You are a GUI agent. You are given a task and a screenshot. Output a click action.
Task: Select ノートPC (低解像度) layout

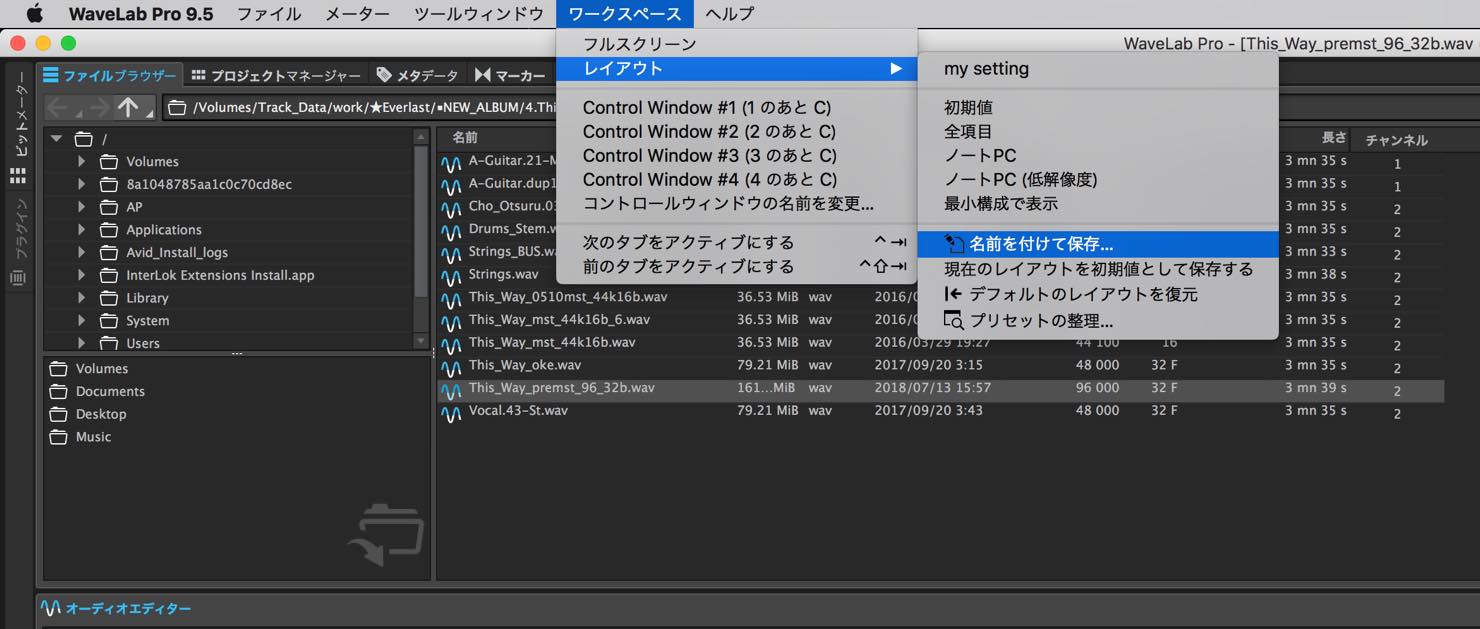(1098, 179)
